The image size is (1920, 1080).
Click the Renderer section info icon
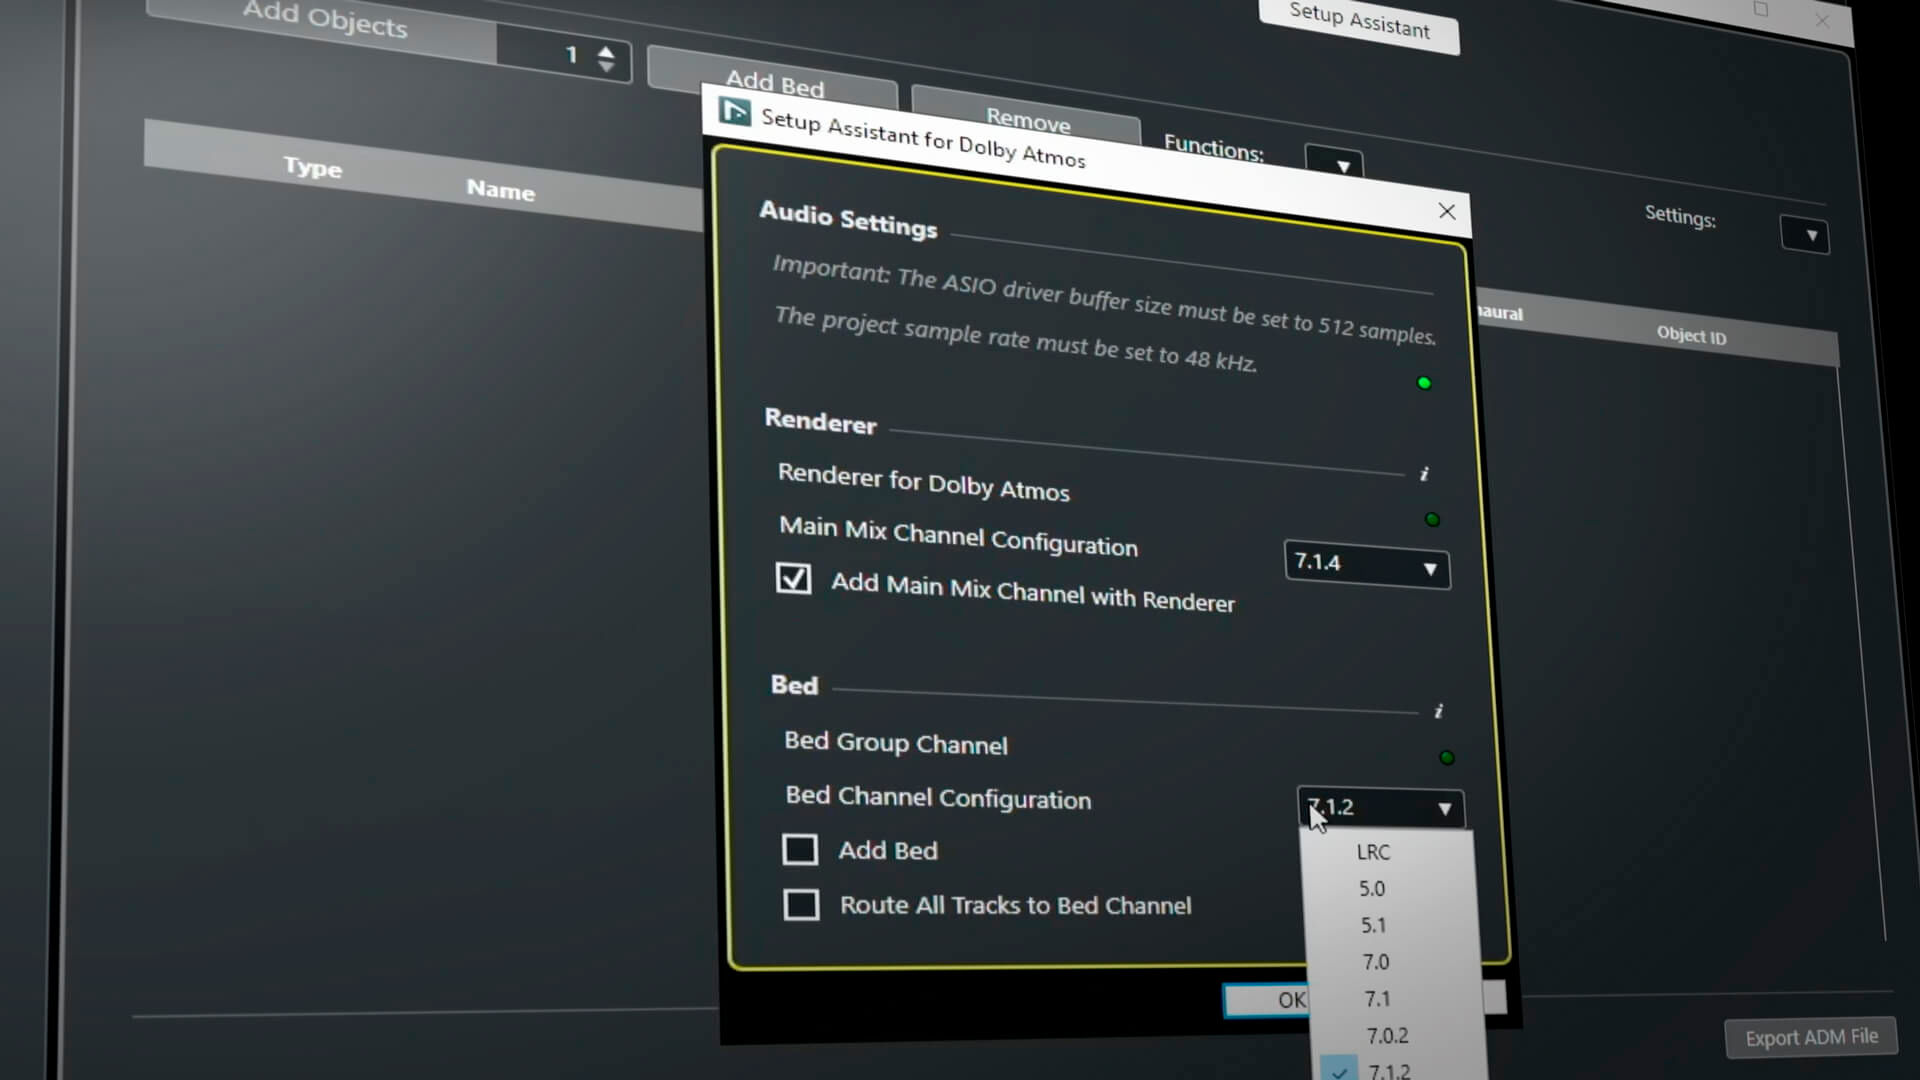click(1424, 474)
